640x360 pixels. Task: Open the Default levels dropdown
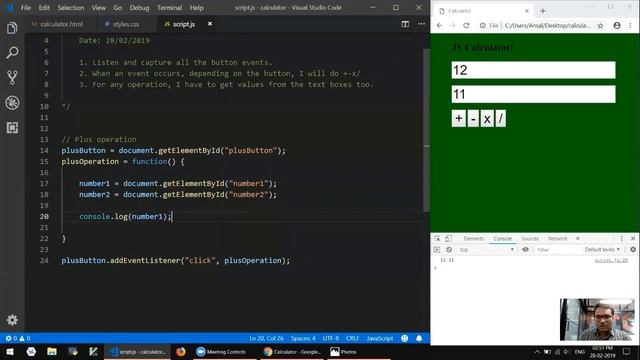602,249
